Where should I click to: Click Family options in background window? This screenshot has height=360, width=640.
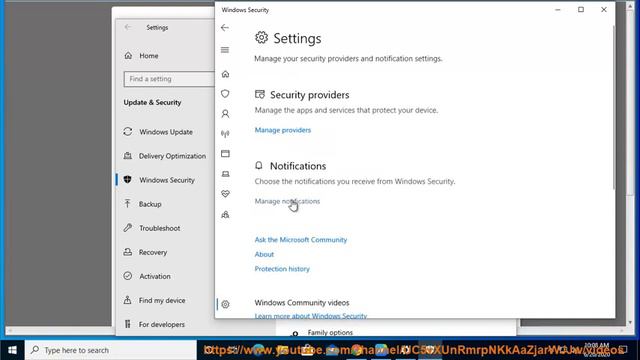point(330,333)
